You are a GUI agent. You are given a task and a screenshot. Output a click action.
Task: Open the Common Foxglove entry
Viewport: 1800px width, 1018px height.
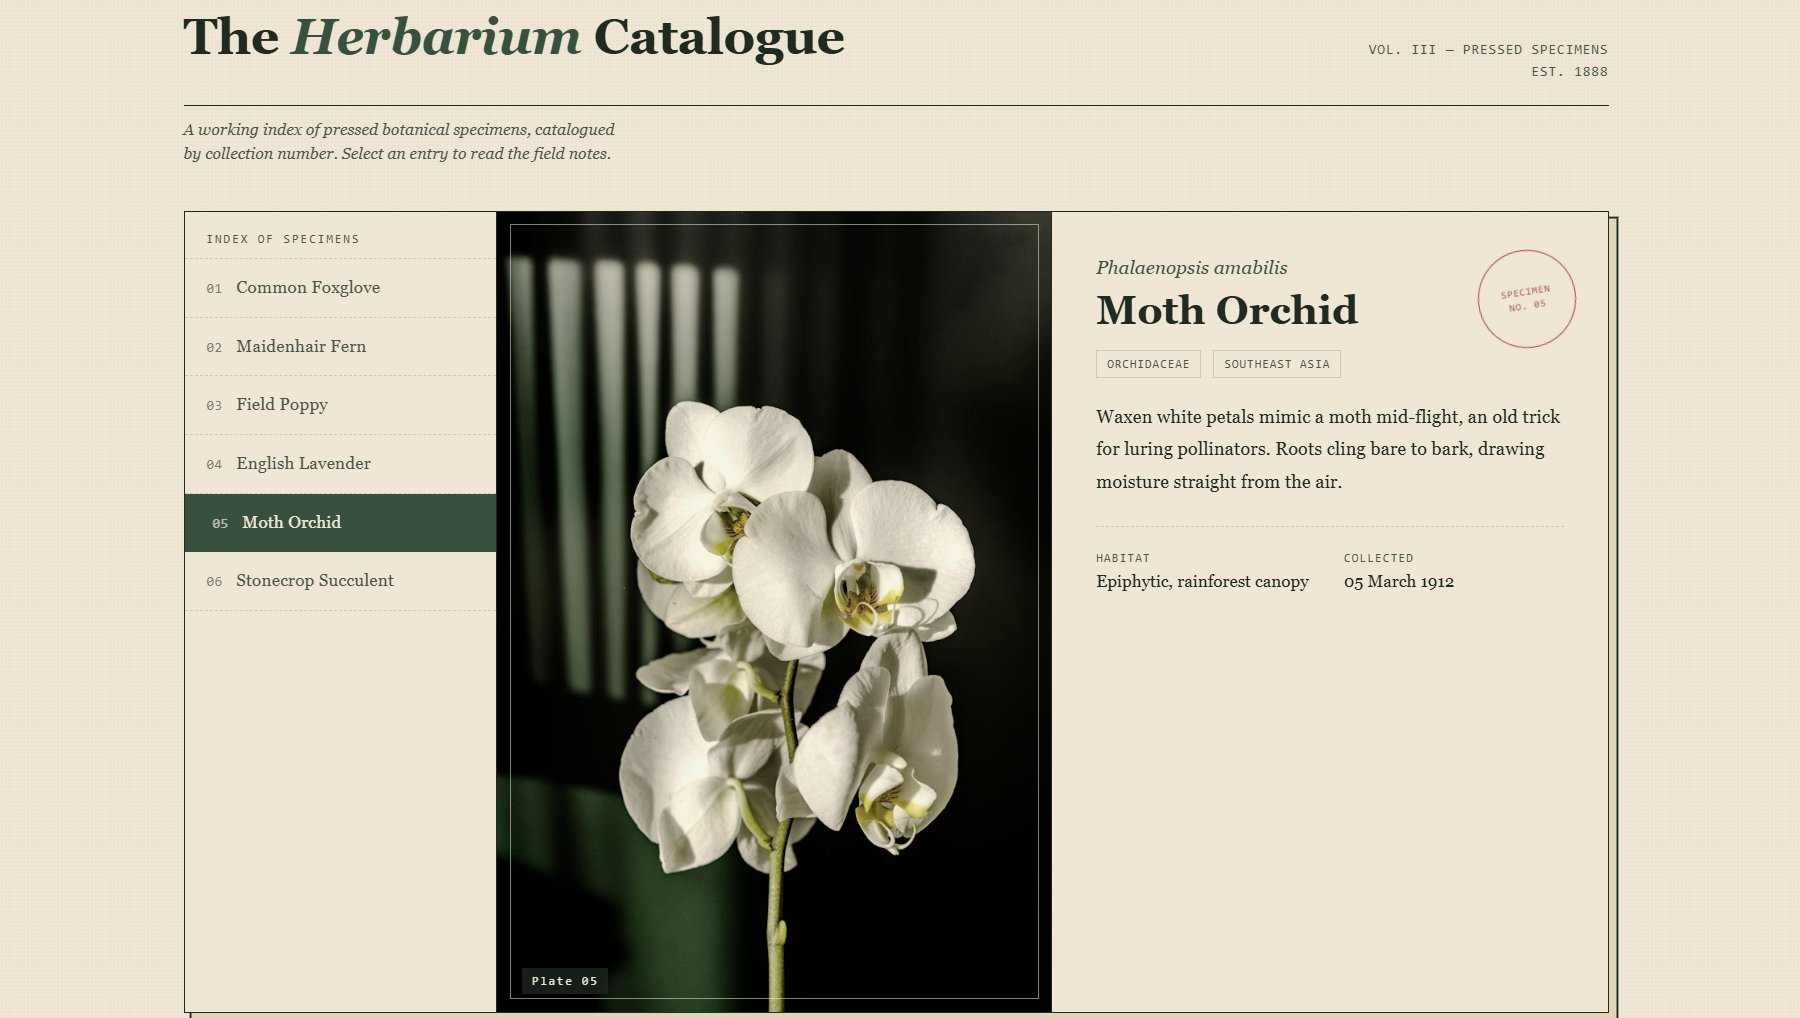[x=340, y=288]
